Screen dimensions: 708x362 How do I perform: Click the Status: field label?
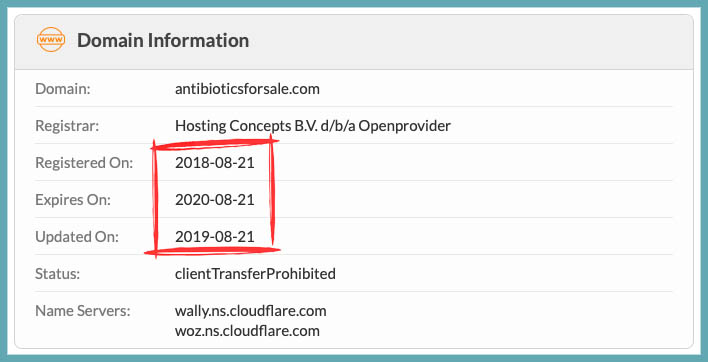(58, 274)
